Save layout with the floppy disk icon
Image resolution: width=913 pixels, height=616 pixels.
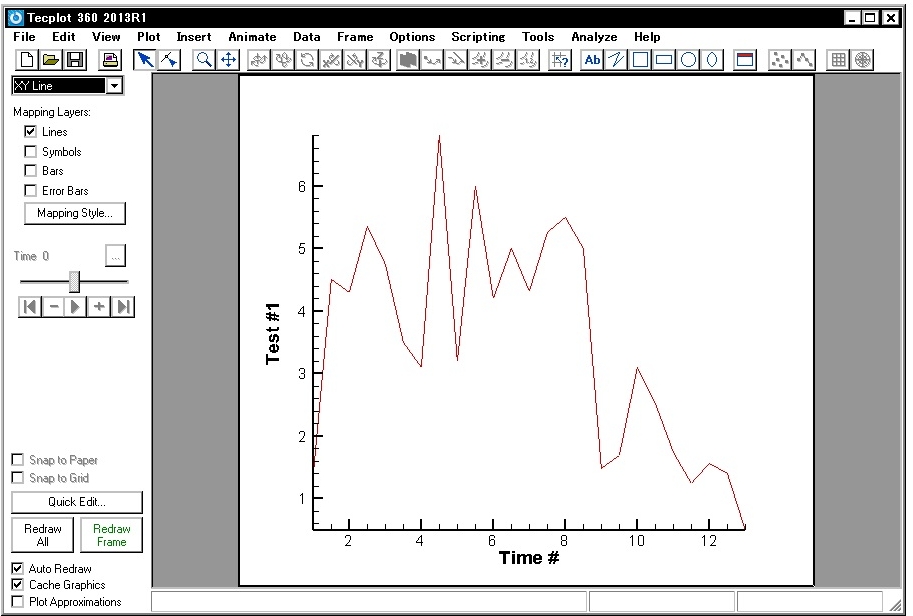pos(75,59)
